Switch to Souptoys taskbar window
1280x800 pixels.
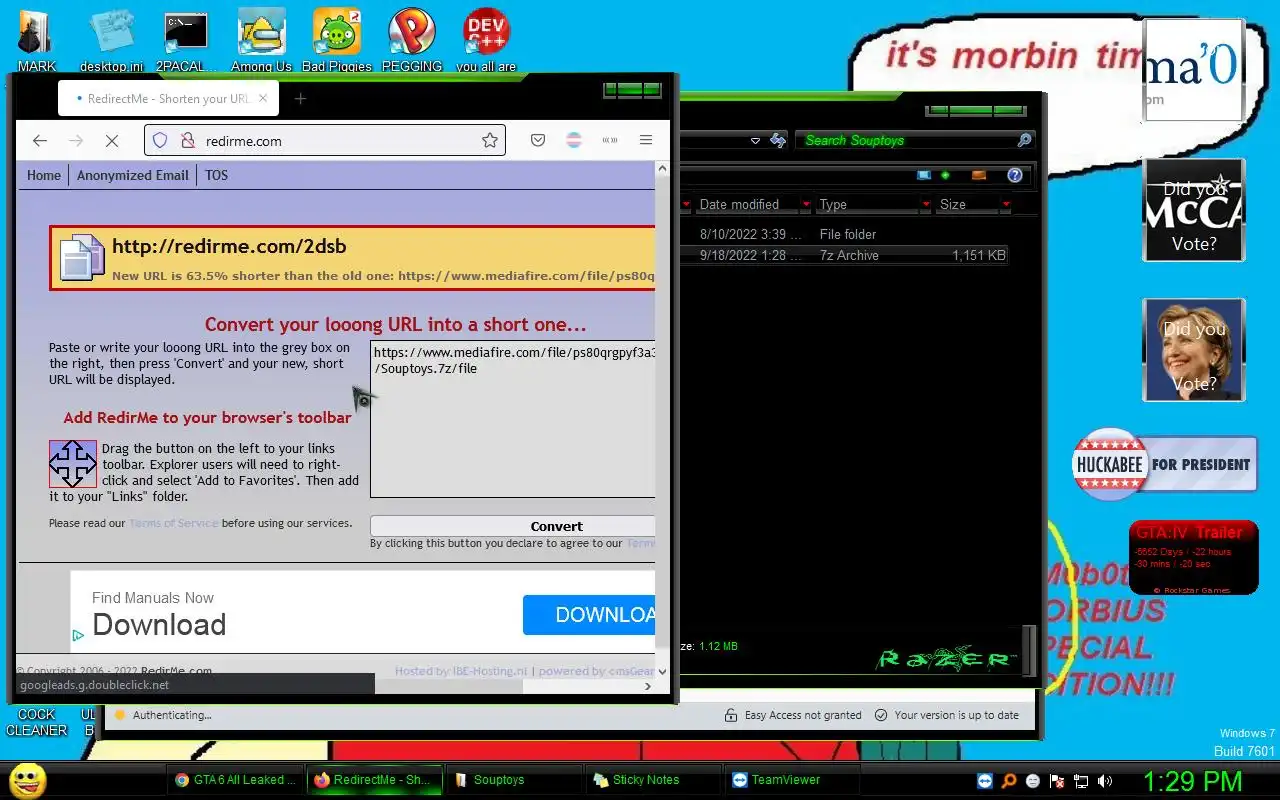[514, 780]
